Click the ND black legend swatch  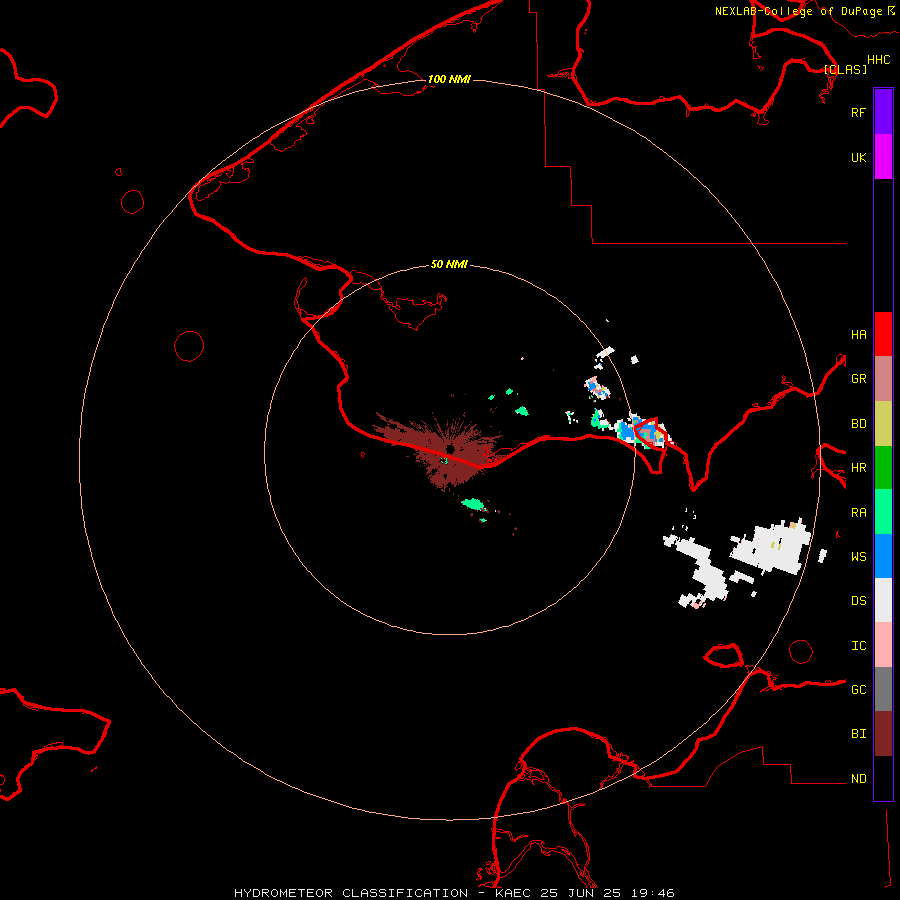883,778
